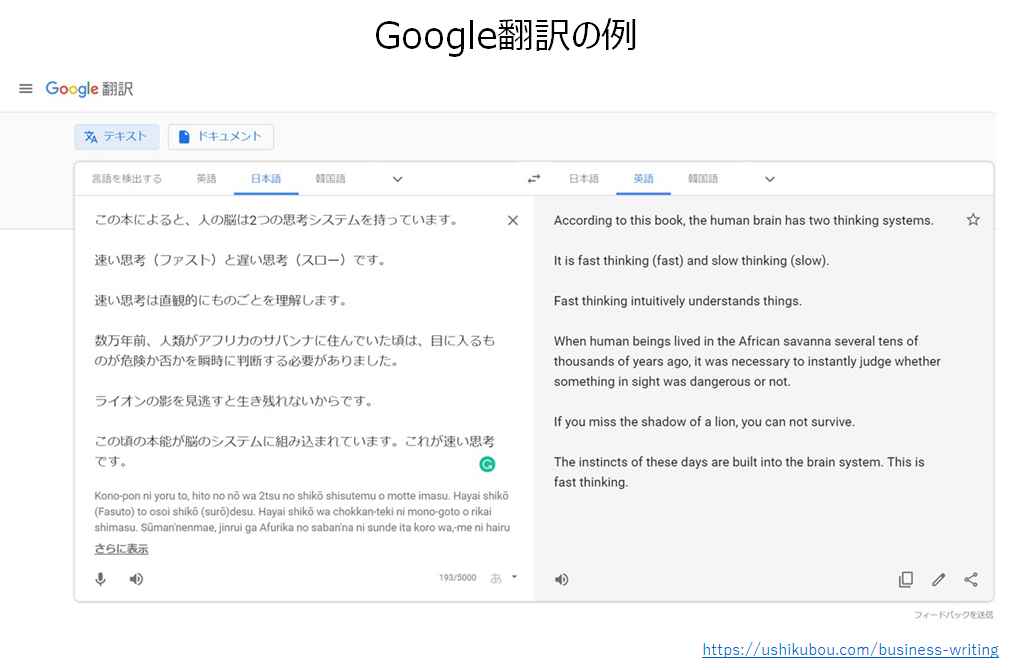
Task: Open the input method dropdown arrow
Action: (515, 577)
